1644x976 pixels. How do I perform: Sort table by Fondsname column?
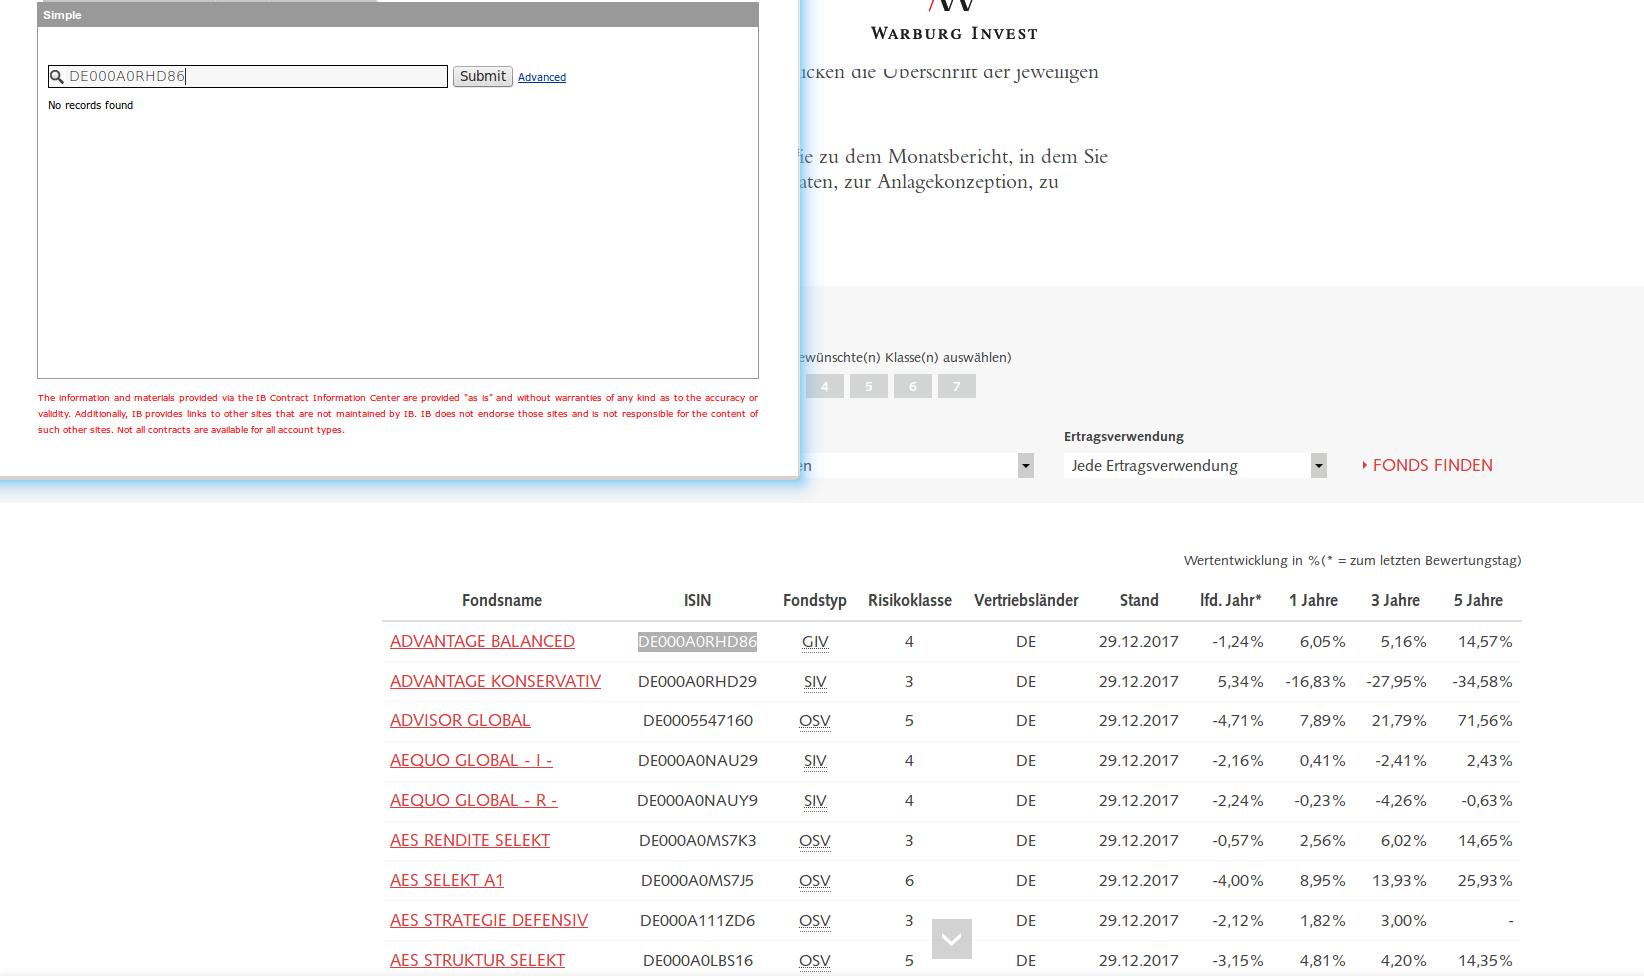point(502,600)
